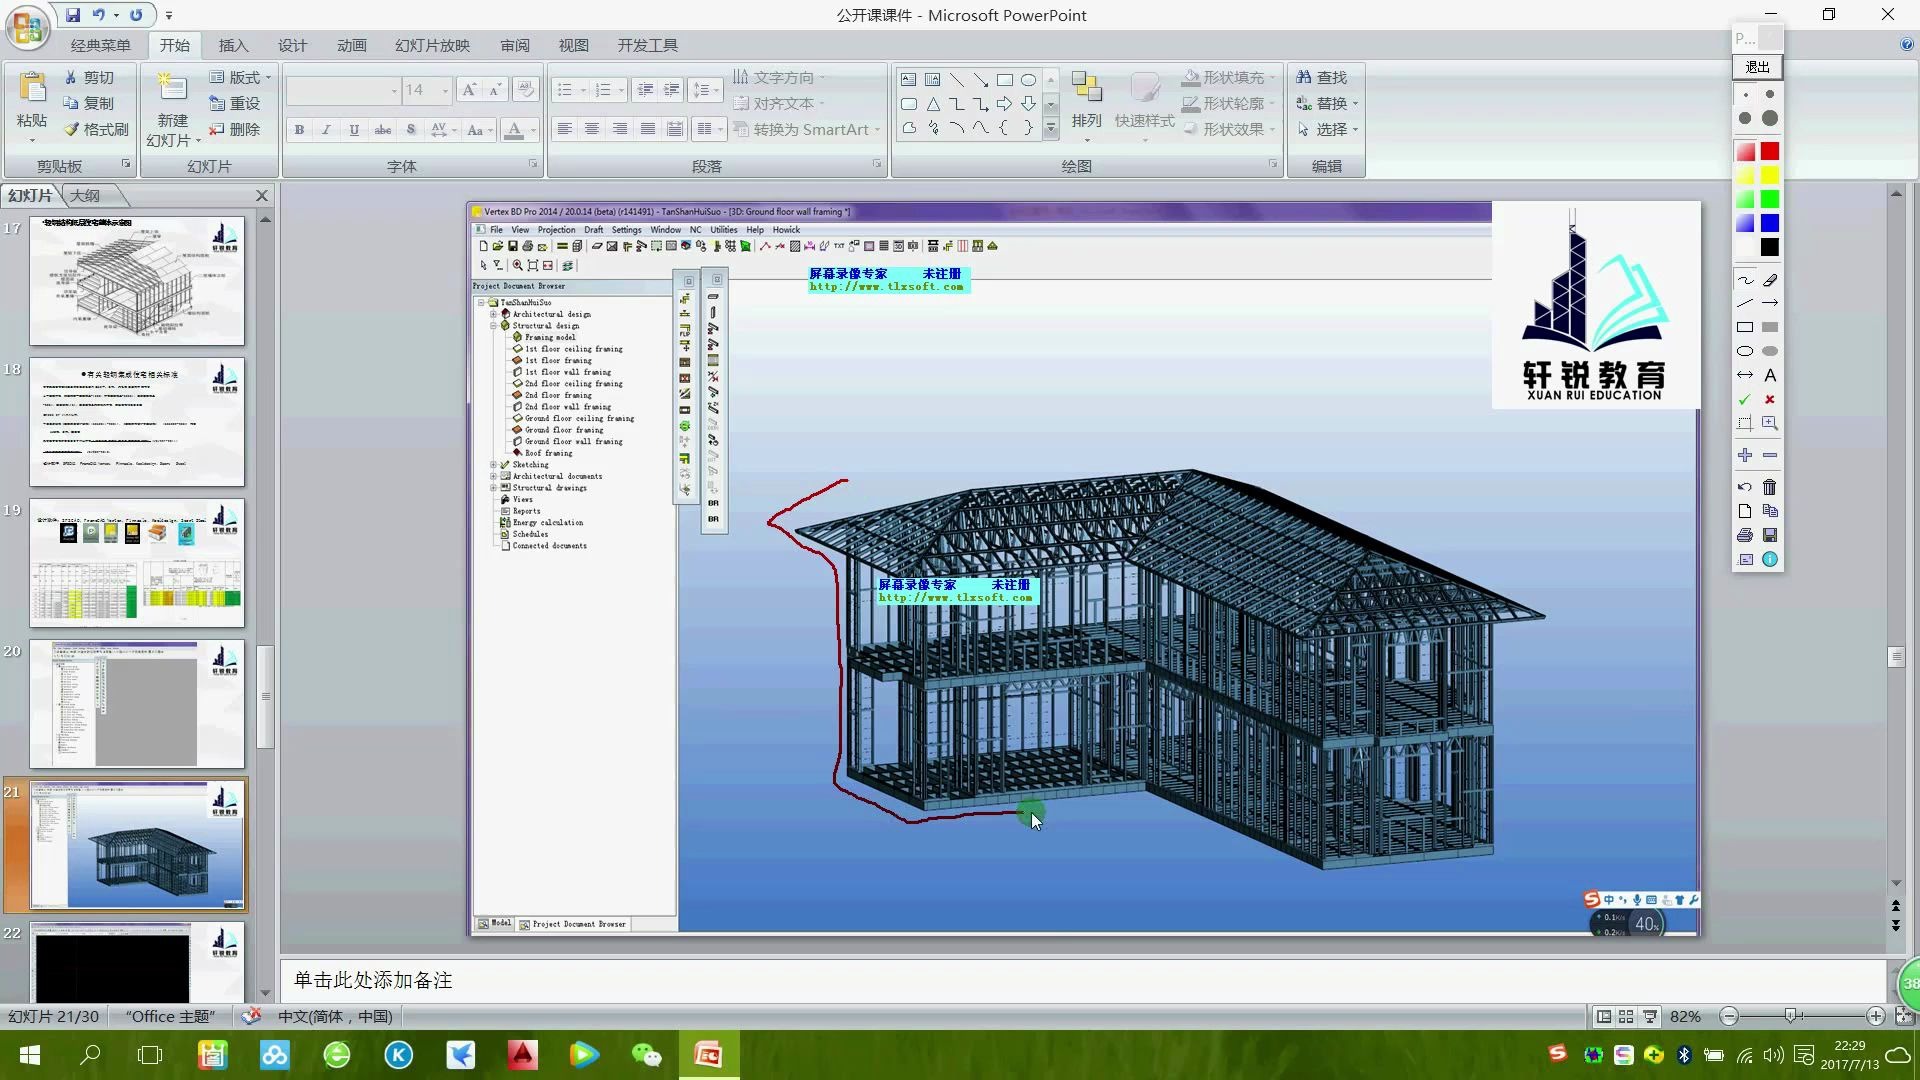Open the 插入 ribbon tab
The image size is (1920, 1080).
(x=233, y=45)
